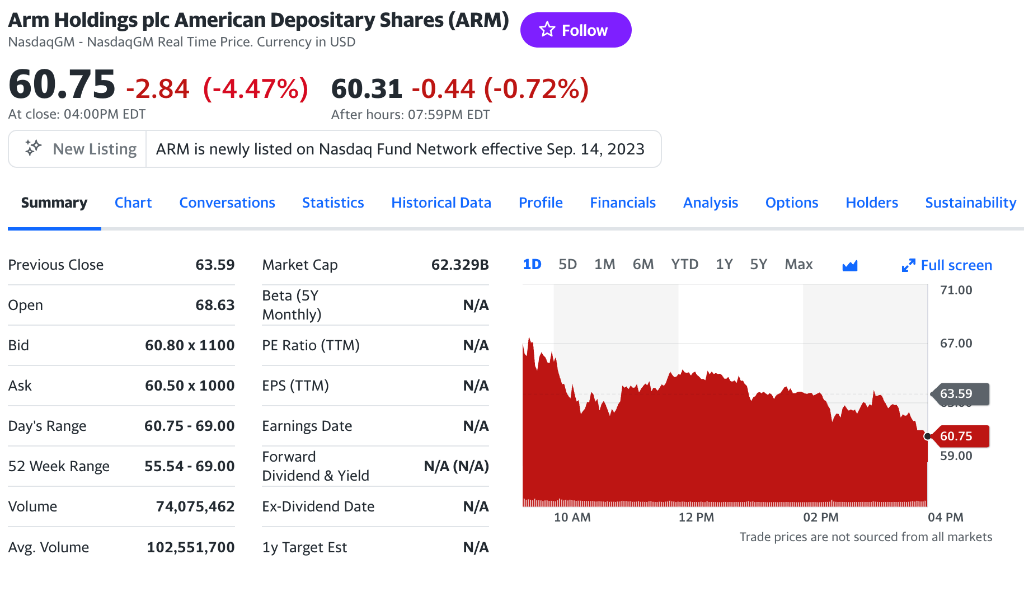Click the 63.59 previous close marker
The height and width of the screenshot is (599, 1024).
[958, 393]
